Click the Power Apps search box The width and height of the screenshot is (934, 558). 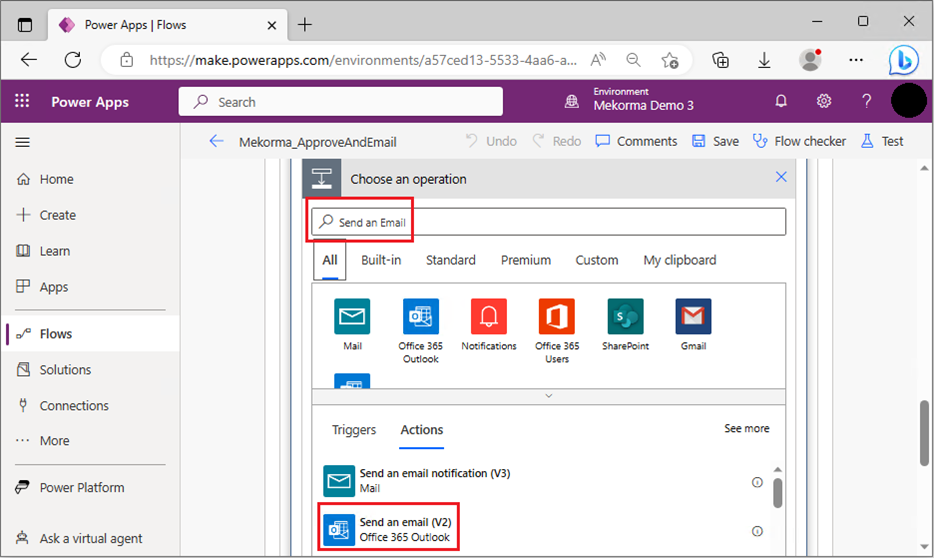pos(341,102)
